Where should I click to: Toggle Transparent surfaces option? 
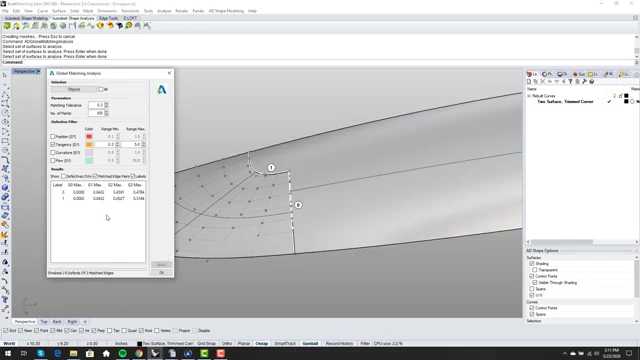pyautogui.click(x=535, y=270)
